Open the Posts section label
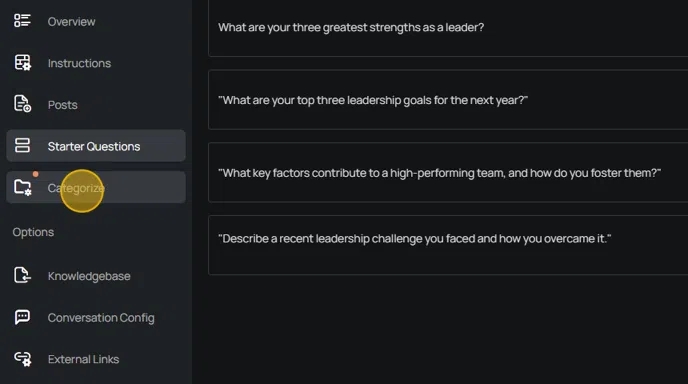This screenshot has width=688, height=384. click(63, 105)
